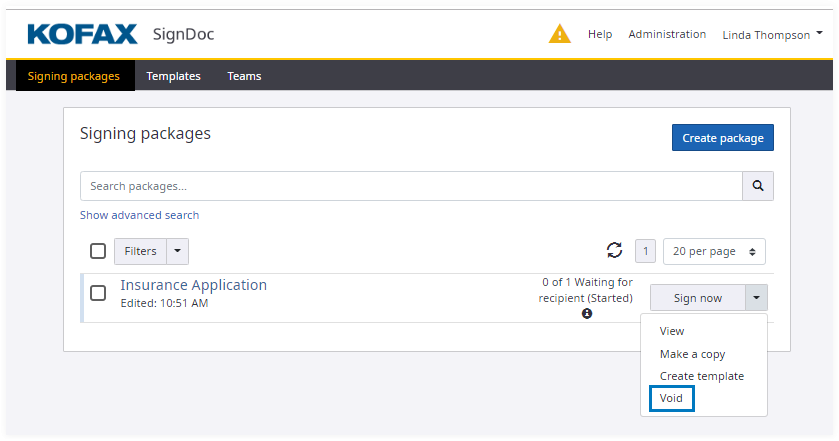Click Show advanced search link
This screenshot has width=839, height=441.
[139, 215]
